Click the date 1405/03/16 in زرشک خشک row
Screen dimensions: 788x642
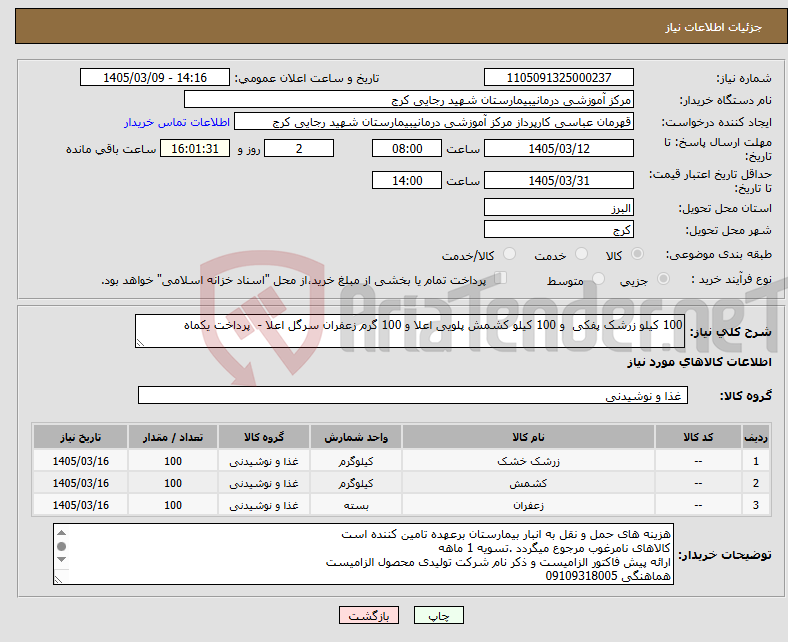pos(80,461)
